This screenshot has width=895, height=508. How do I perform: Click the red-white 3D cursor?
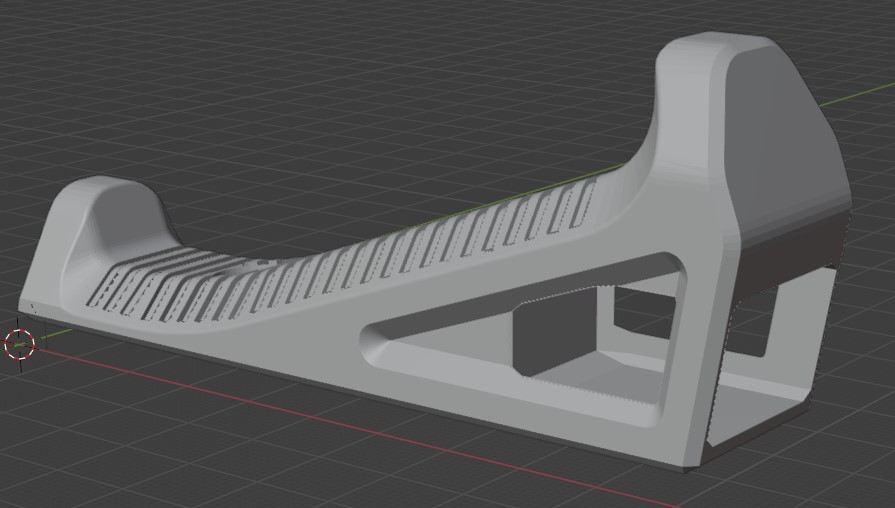coord(19,344)
